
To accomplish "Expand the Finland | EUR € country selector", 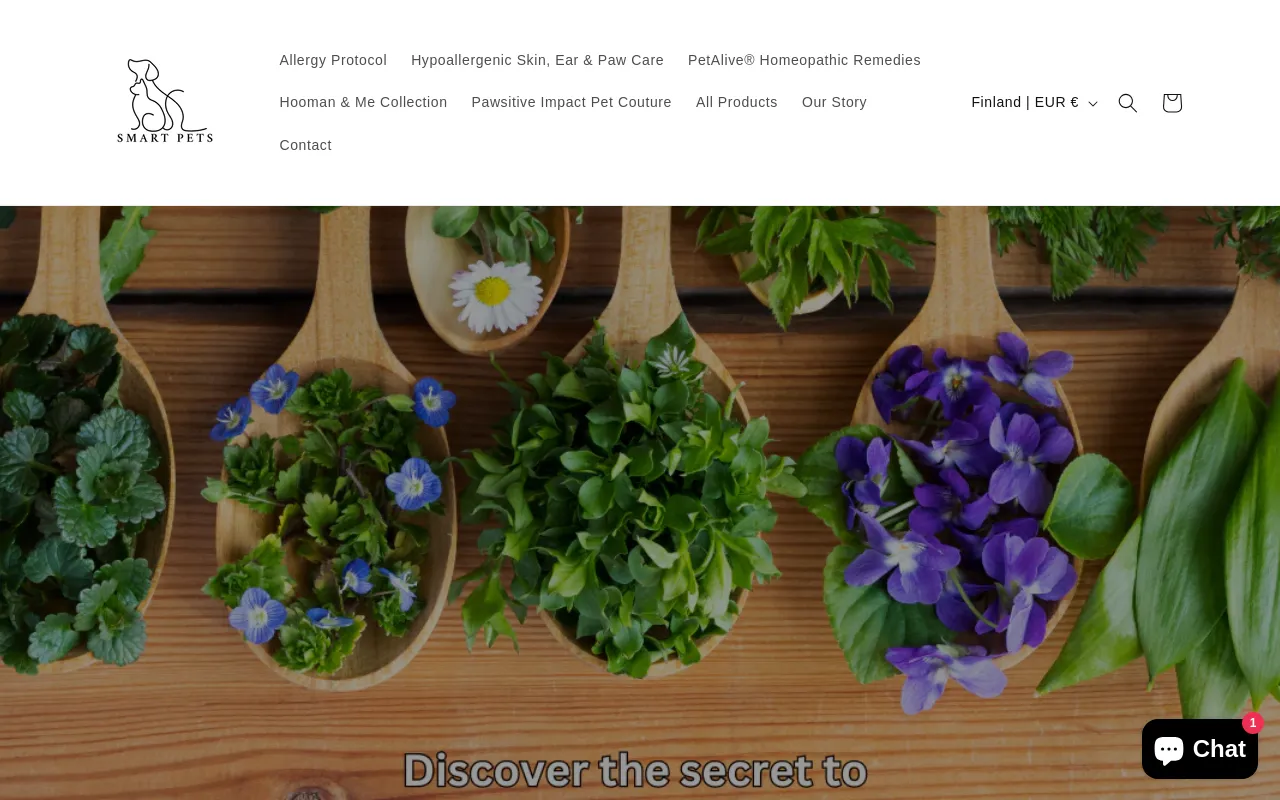I will (1034, 103).
